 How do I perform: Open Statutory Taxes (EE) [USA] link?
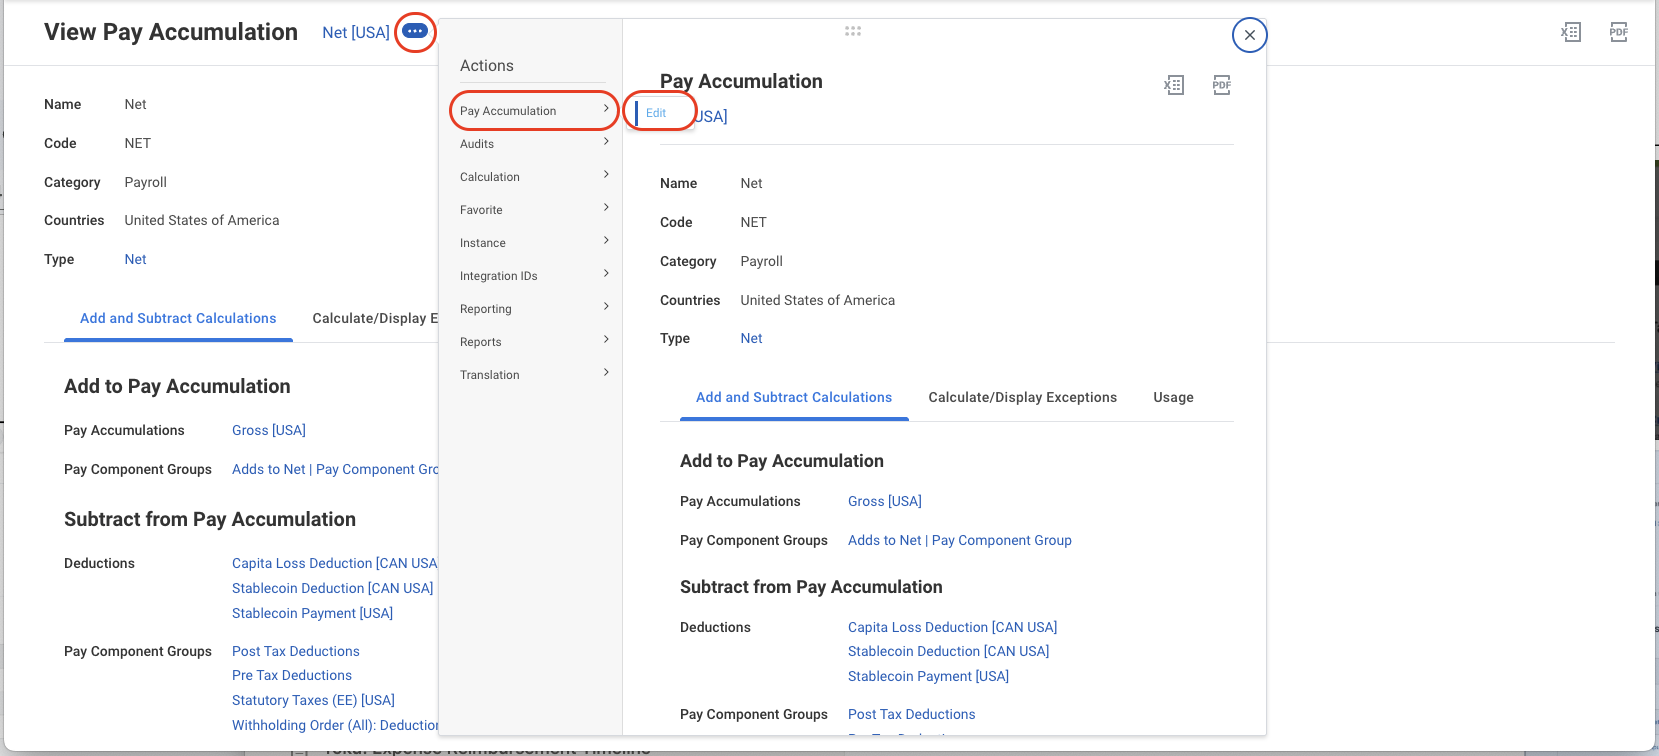click(x=313, y=700)
